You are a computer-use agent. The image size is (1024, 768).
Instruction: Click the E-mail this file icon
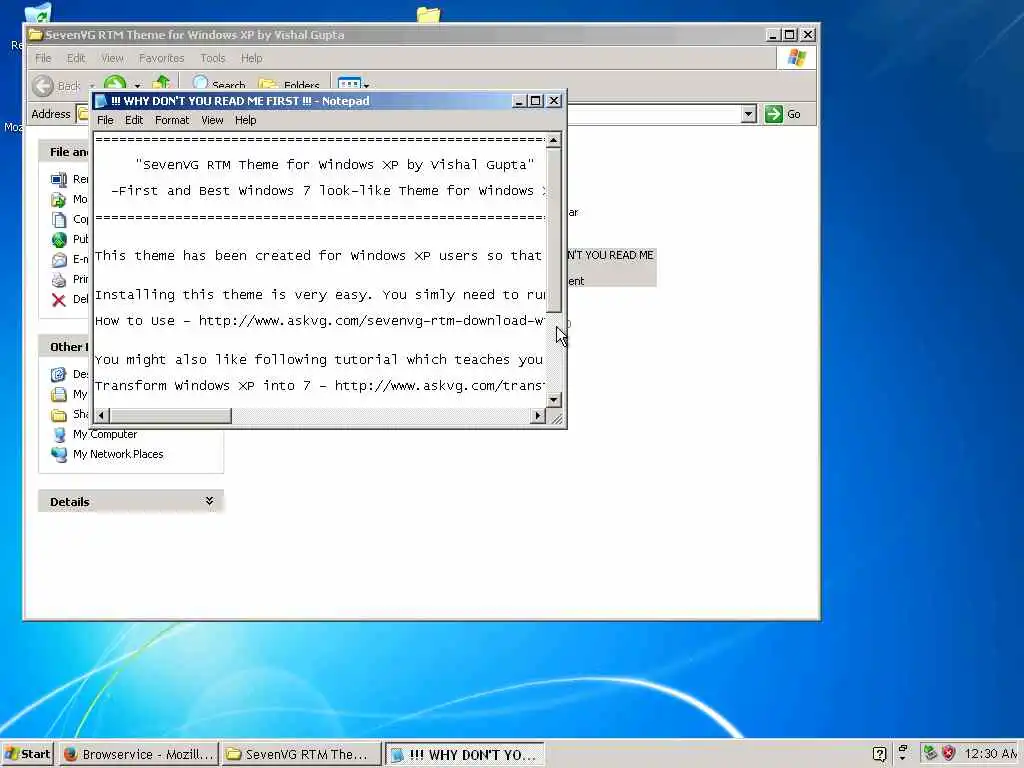59,259
